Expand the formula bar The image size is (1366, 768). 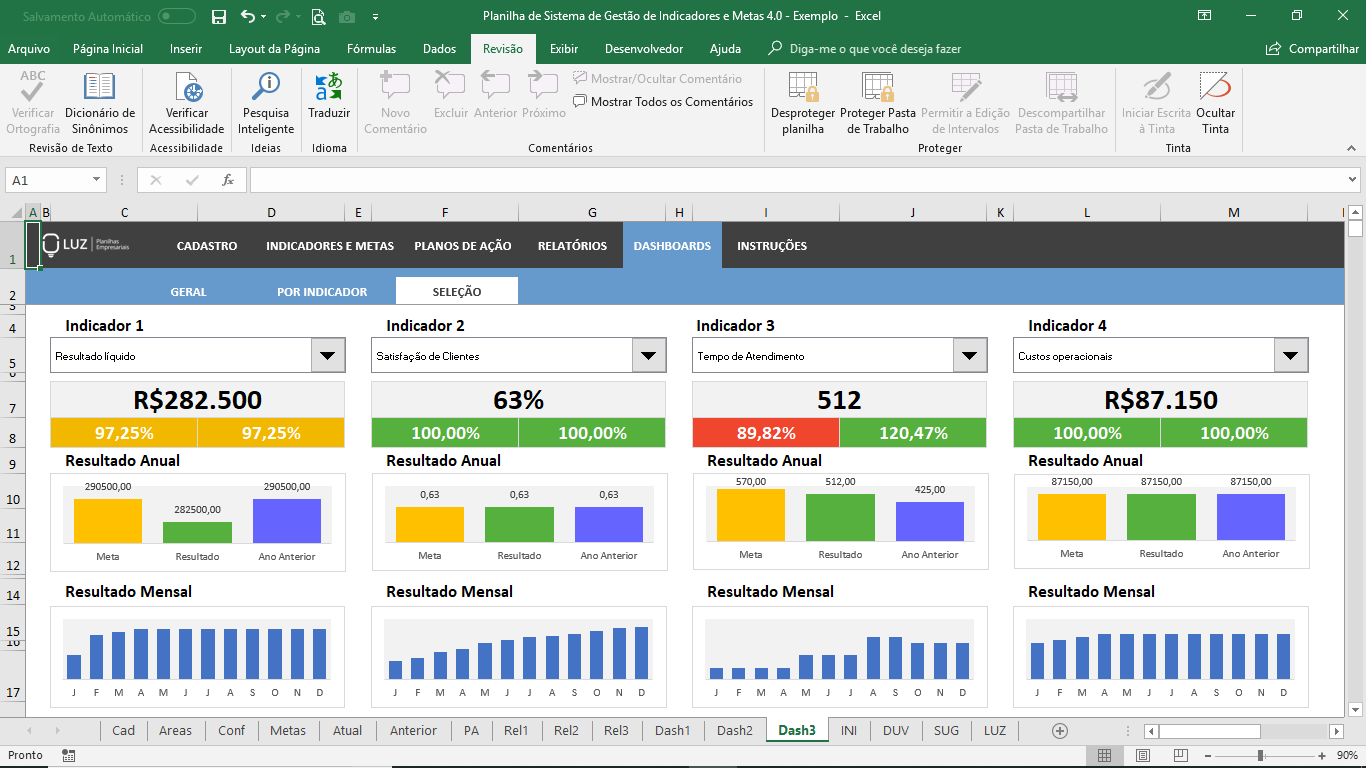point(1352,180)
